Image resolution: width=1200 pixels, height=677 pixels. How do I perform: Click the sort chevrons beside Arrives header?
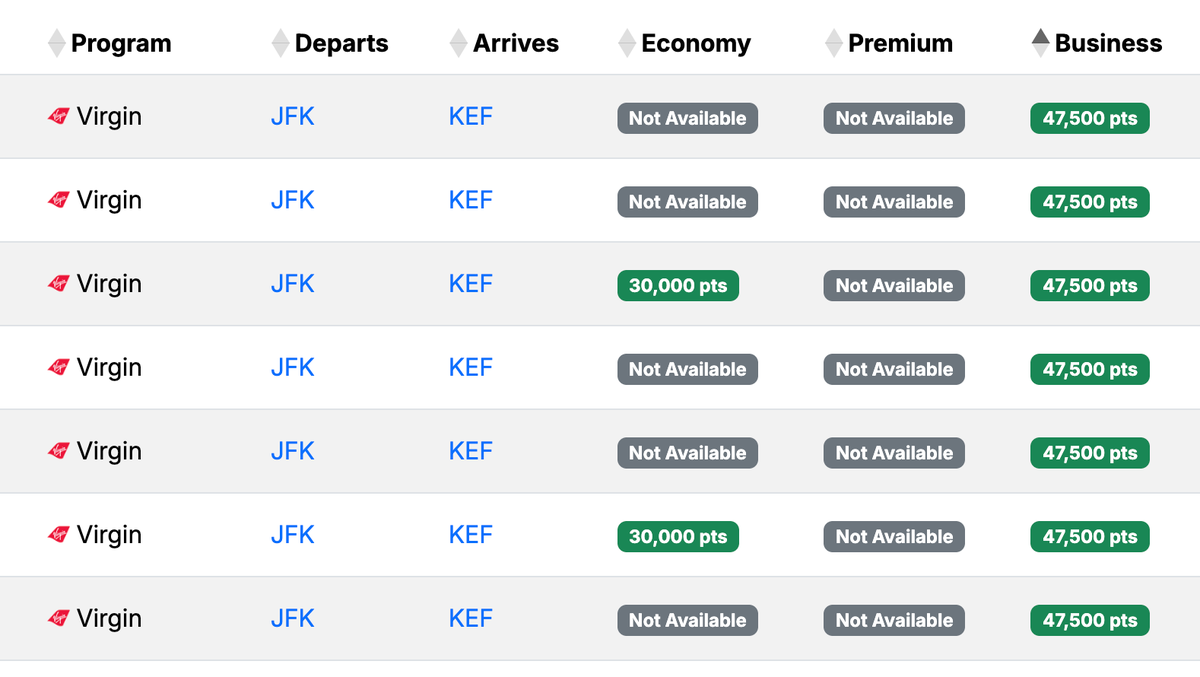(x=457, y=42)
